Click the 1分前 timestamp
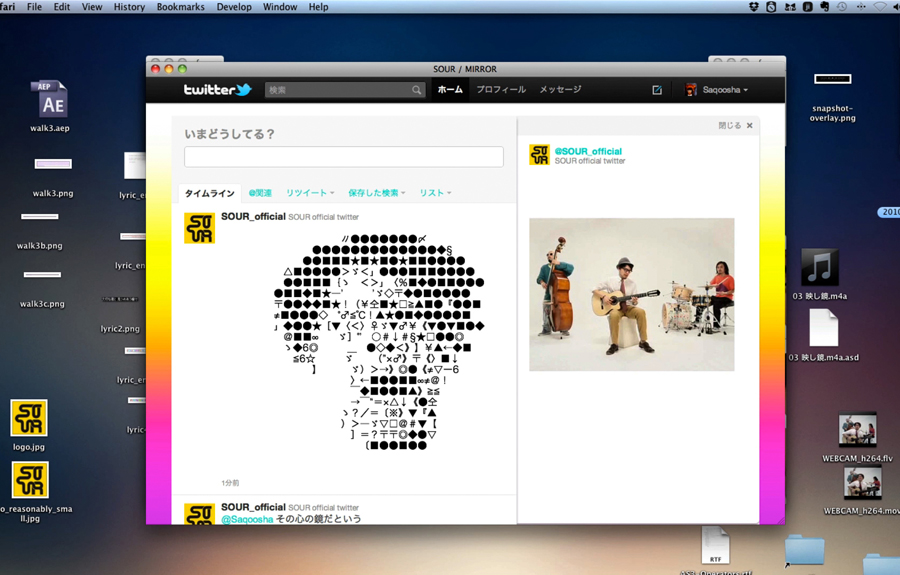Screen dimensions: 900x575 point(230,483)
